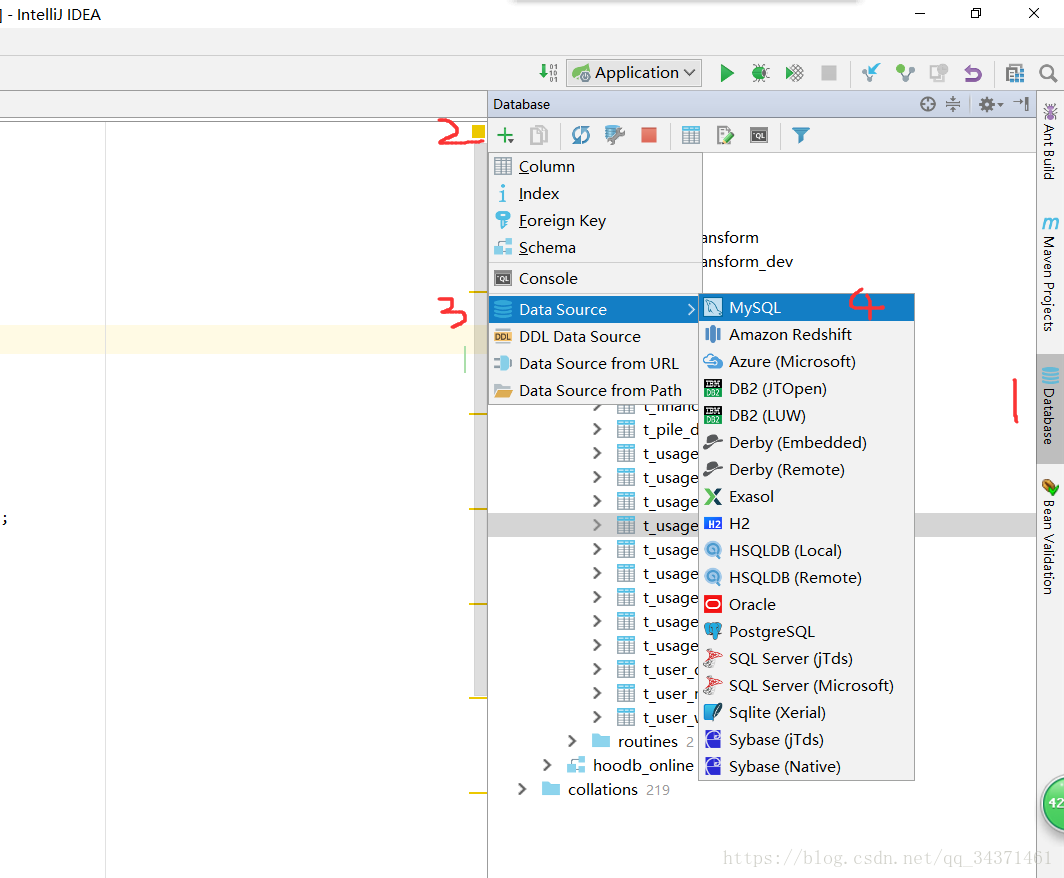Select DB2 (LUW) data source

coord(807,415)
